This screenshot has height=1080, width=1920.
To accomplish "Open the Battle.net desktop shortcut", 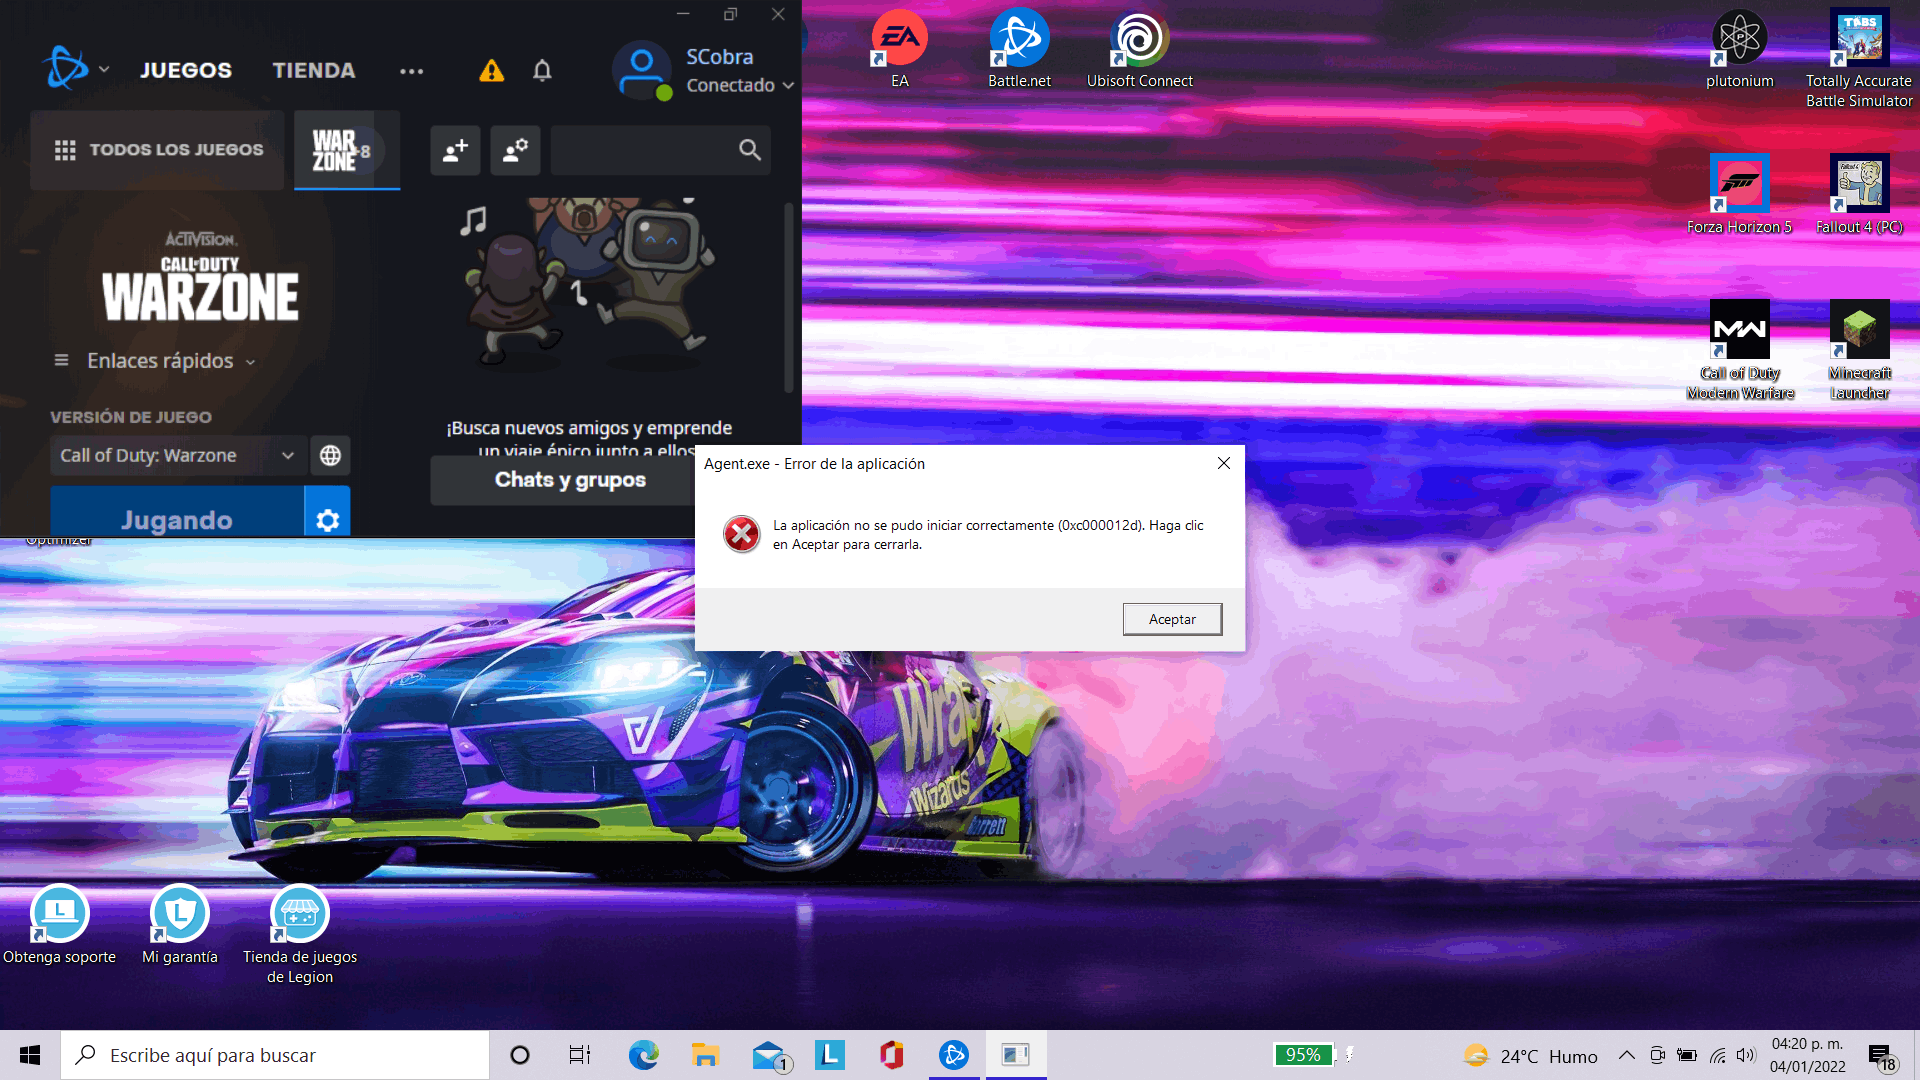I will pyautogui.click(x=1019, y=50).
